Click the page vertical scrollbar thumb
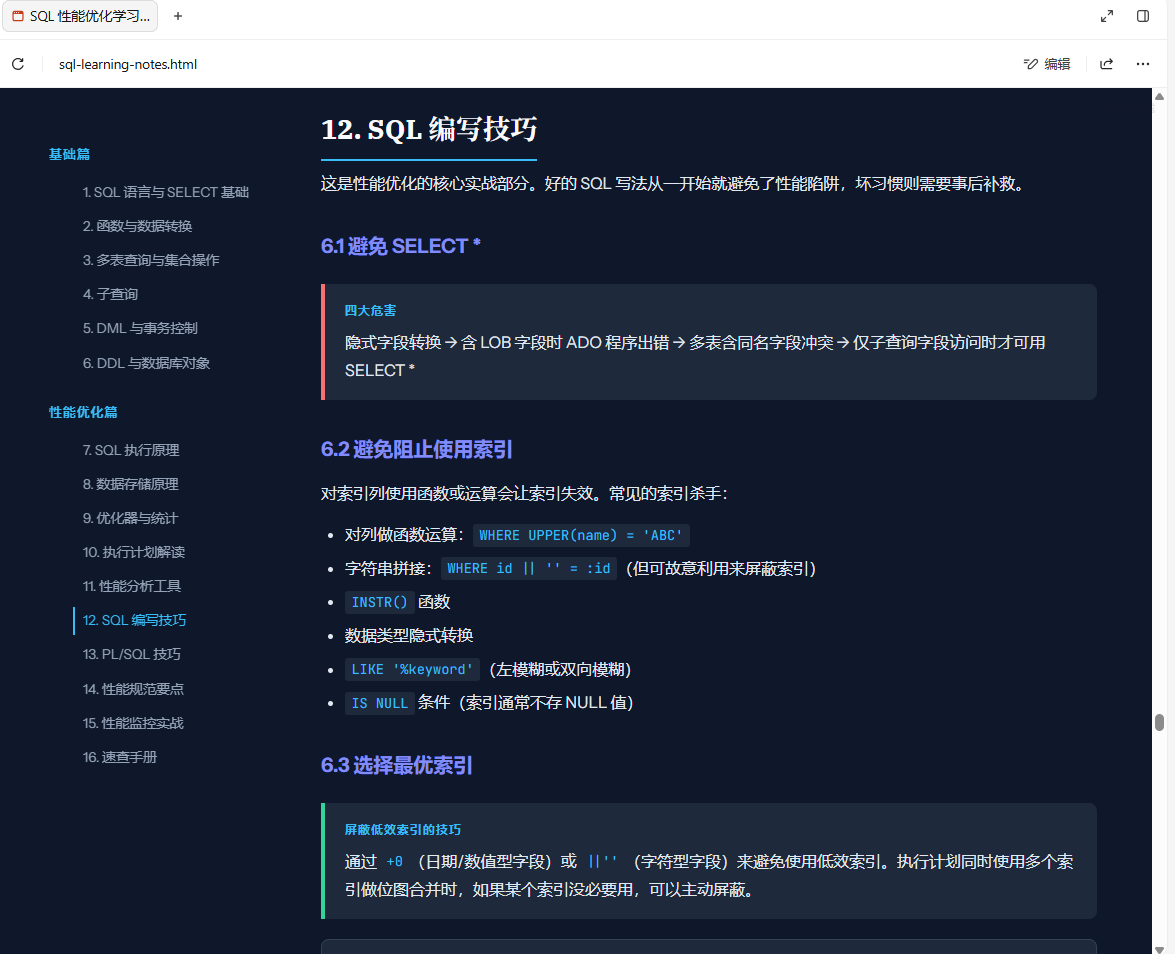 pos(1159,722)
